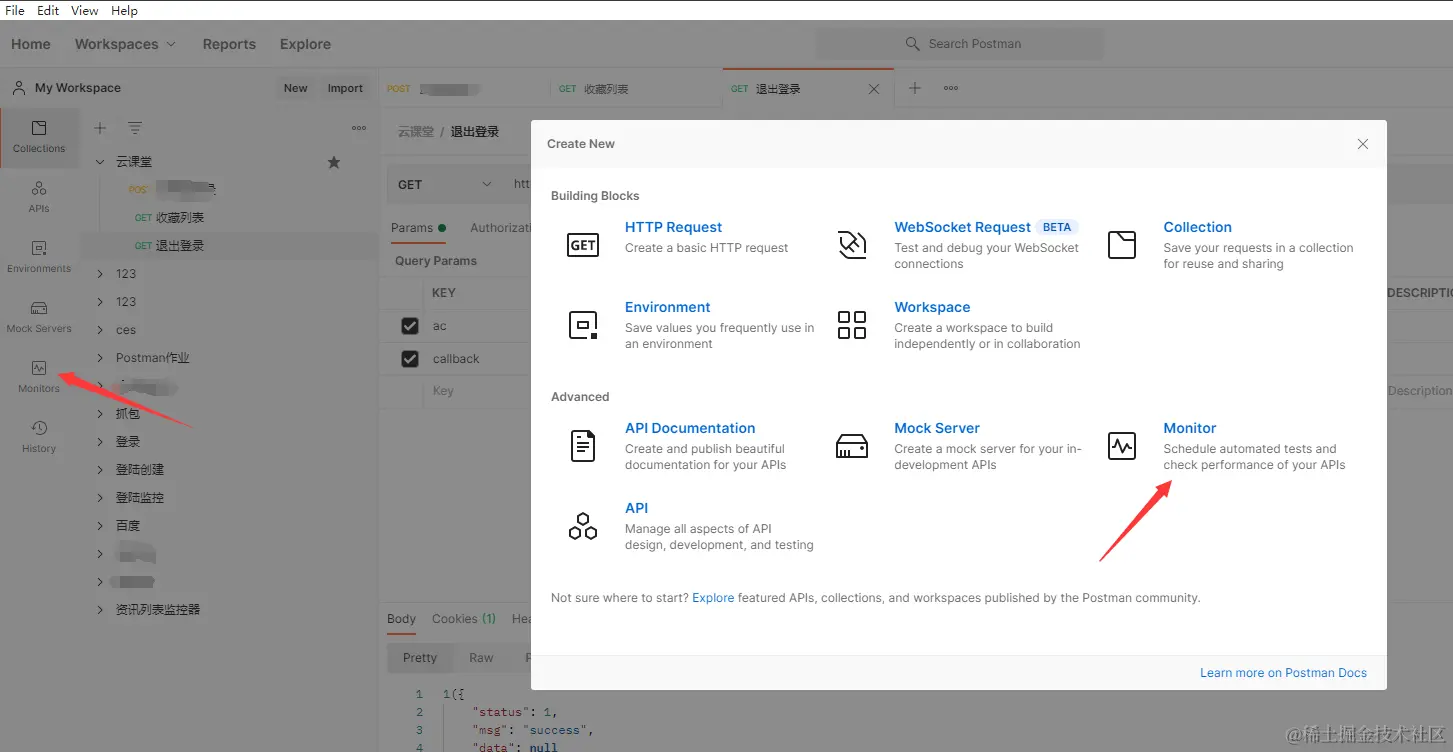Open a new request tab with the plus icon
This screenshot has height=752, width=1453.
pyautogui.click(x=914, y=88)
